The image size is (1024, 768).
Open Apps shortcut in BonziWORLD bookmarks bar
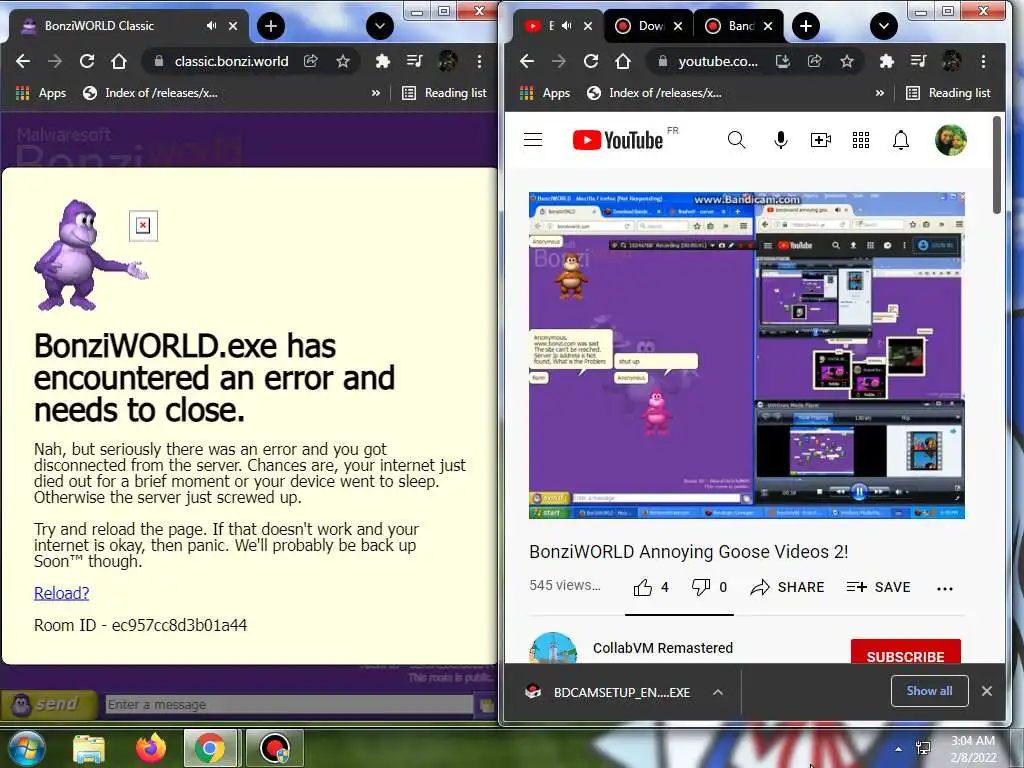coord(41,93)
